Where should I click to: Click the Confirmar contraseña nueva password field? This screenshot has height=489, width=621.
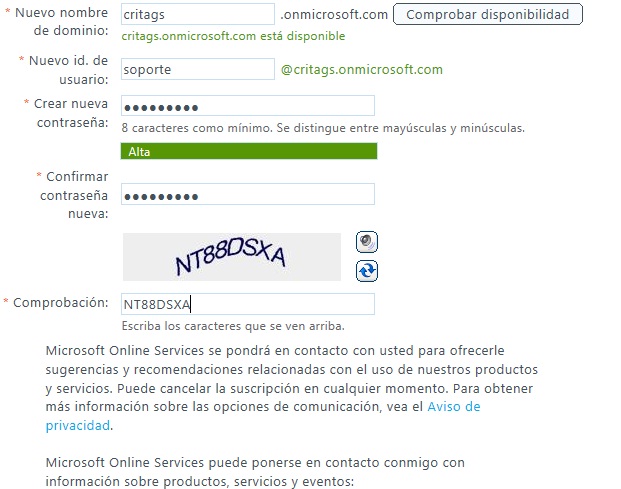pyautogui.click(x=248, y=194)
